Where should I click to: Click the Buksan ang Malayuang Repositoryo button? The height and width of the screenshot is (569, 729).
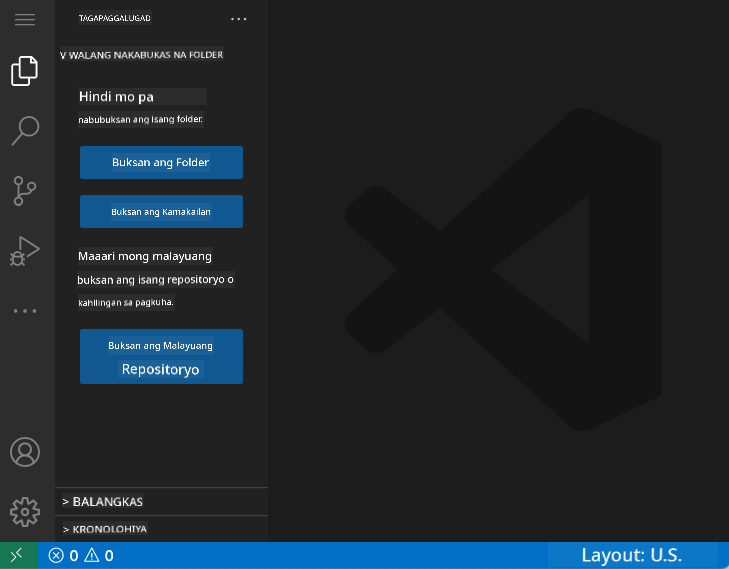[x=161, y=357]
